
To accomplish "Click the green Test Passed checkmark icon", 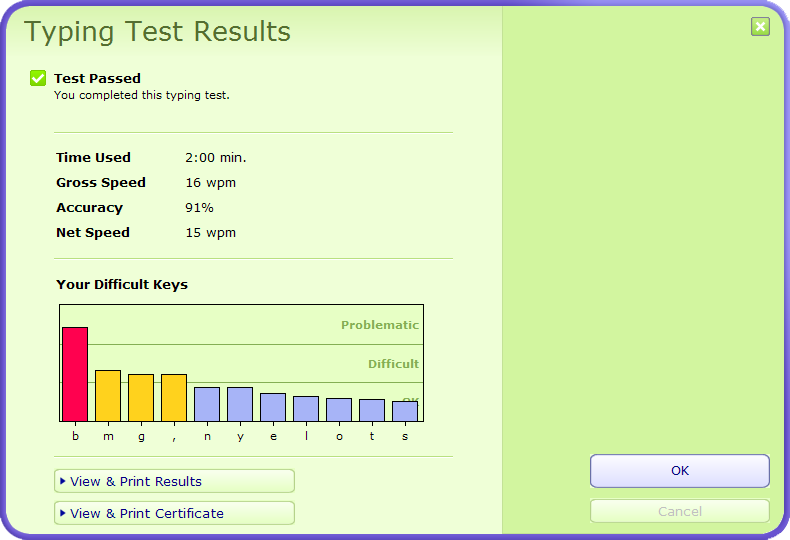I will coord(38,78).
